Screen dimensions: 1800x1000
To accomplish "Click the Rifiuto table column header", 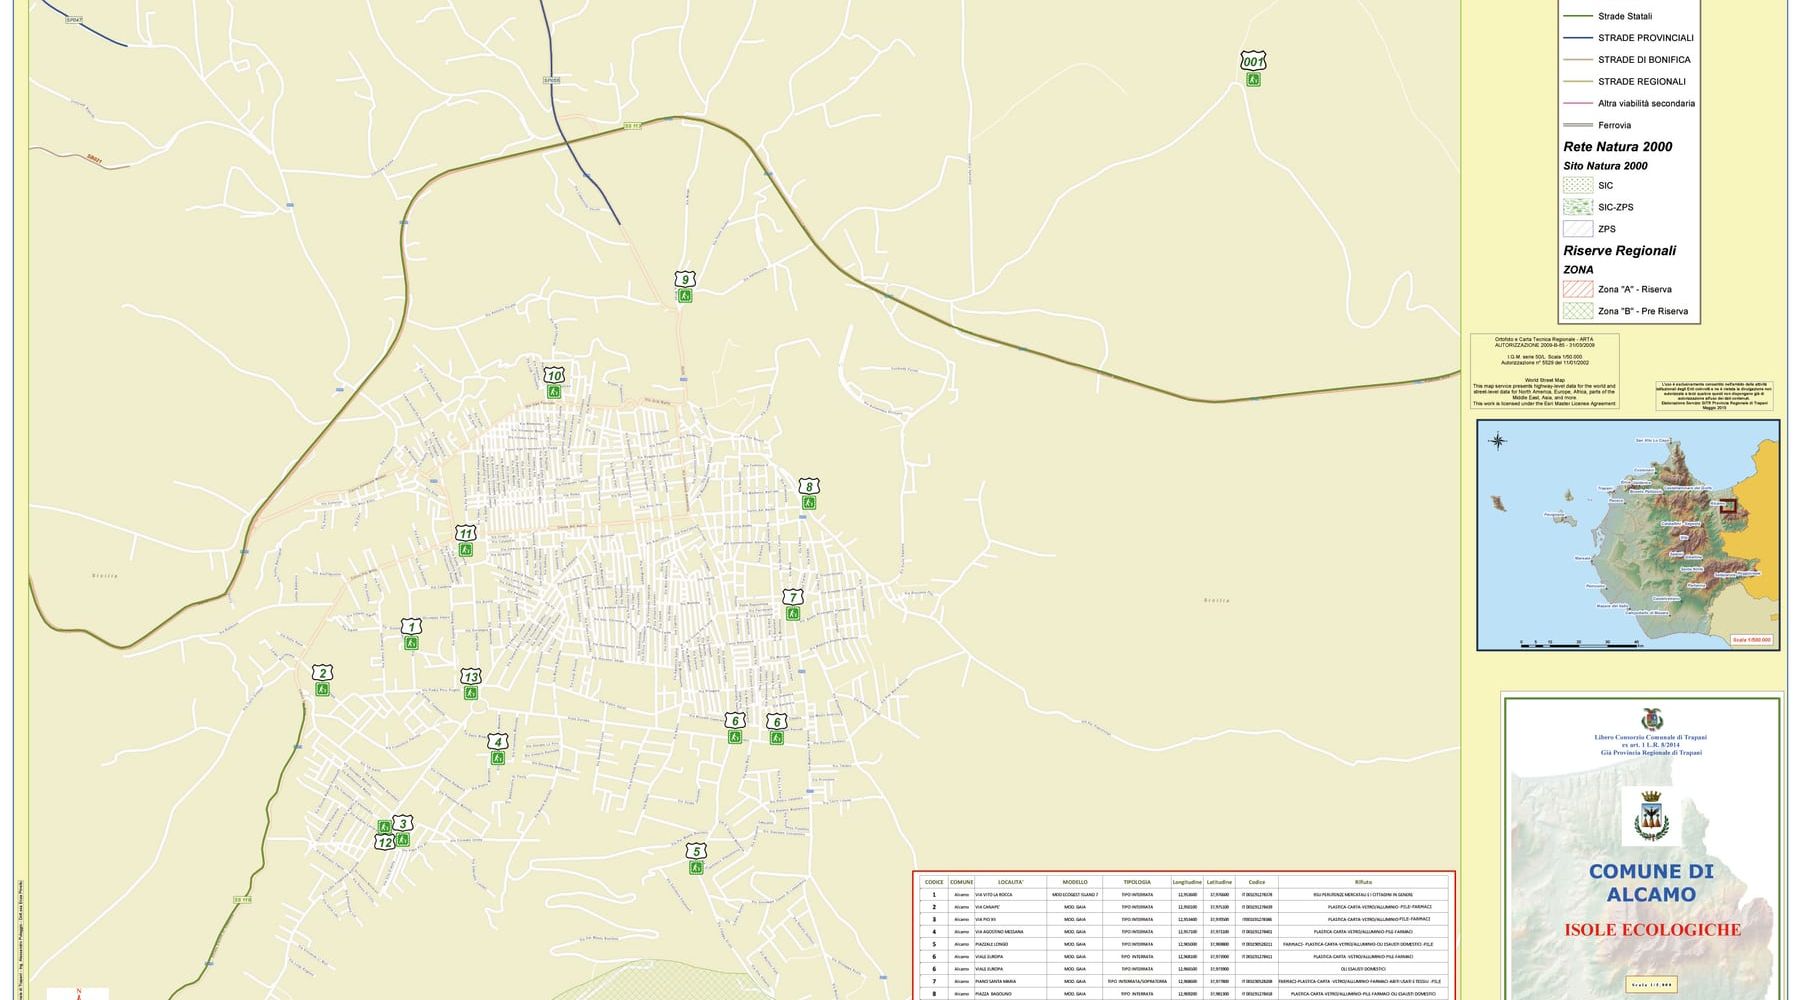I will (x=1364, y=882).
